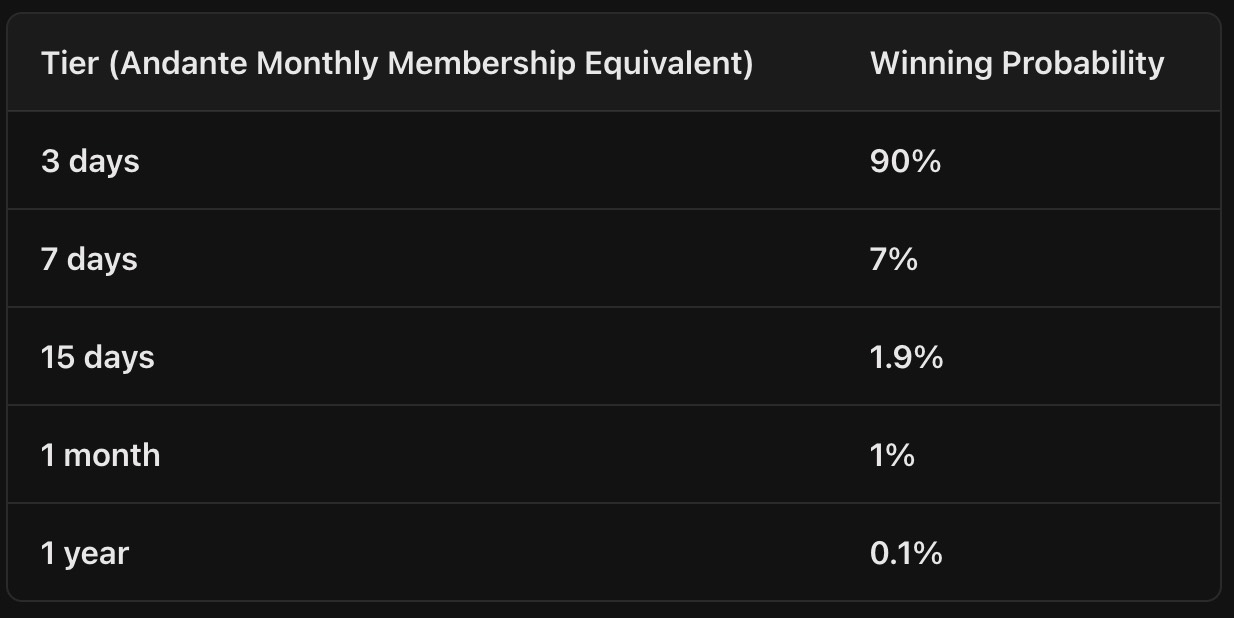This screenshot has width=1234, height=618.
Task: Click the "7 days" tier cell
Action: [89, 259]
